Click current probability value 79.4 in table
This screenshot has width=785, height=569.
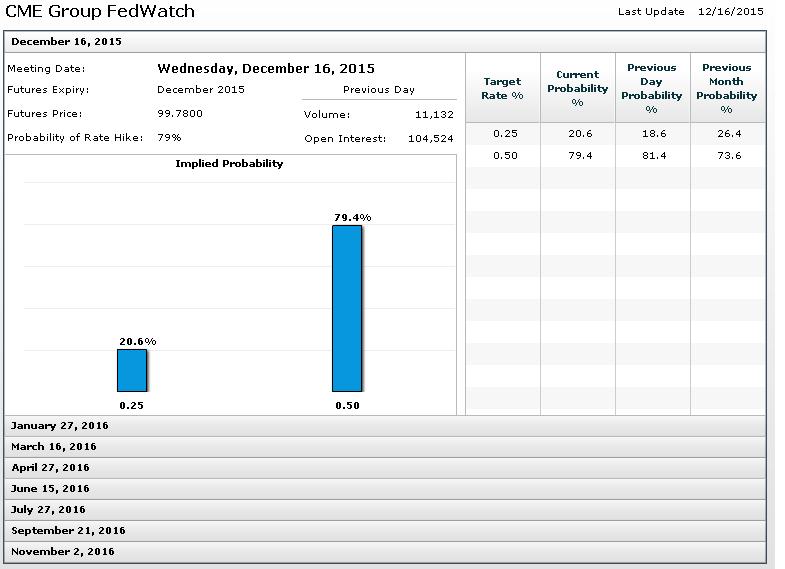point(580,156)
